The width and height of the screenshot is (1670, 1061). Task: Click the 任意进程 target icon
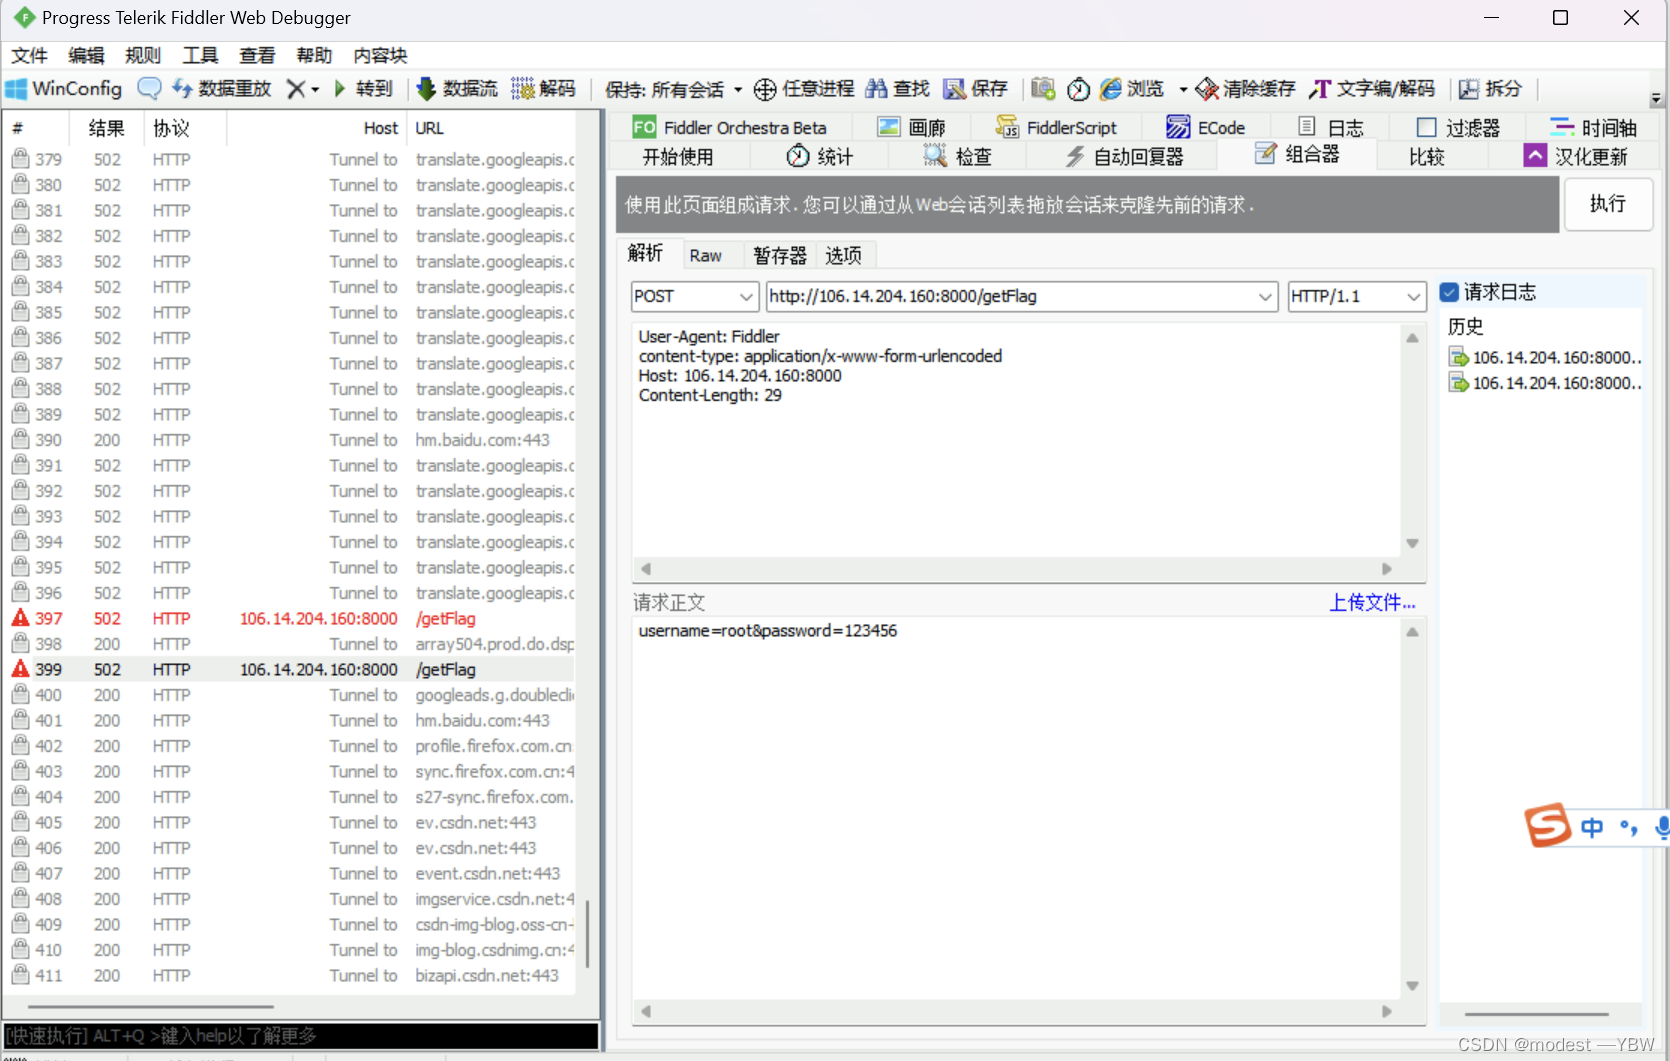[x=765, y=89]
